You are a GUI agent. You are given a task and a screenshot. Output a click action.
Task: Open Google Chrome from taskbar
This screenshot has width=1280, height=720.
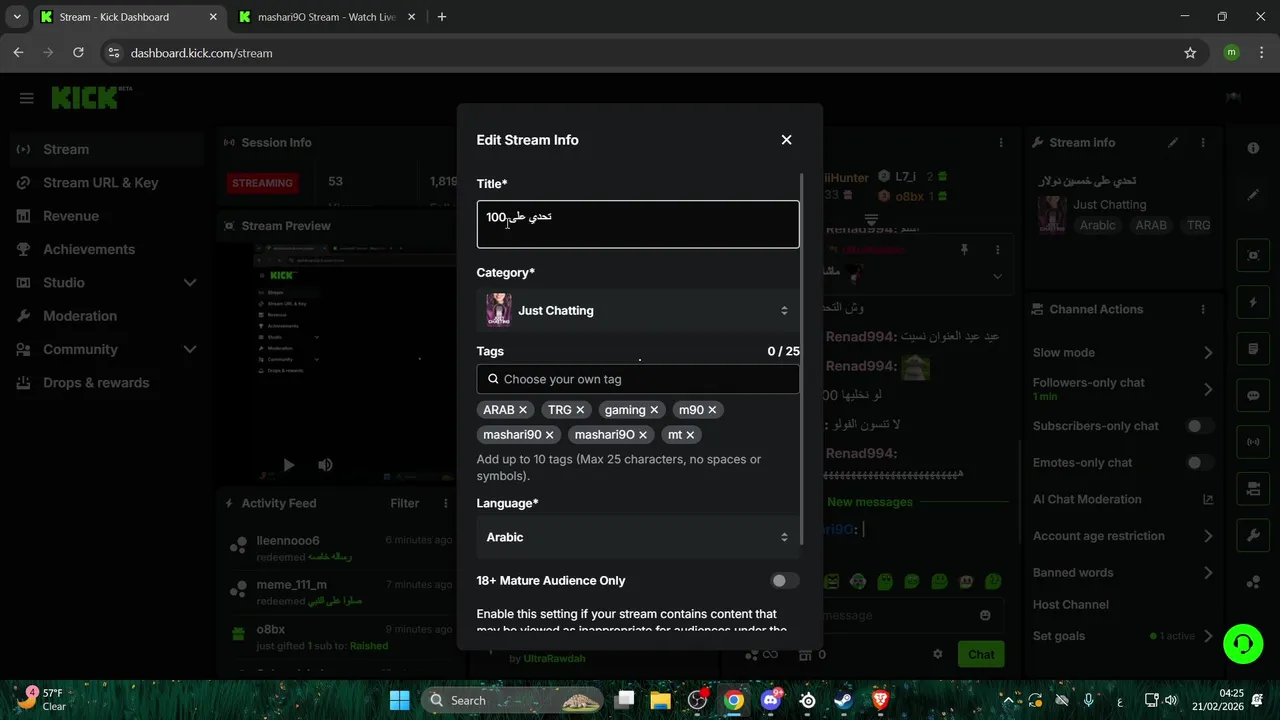[x=734, y=700]
